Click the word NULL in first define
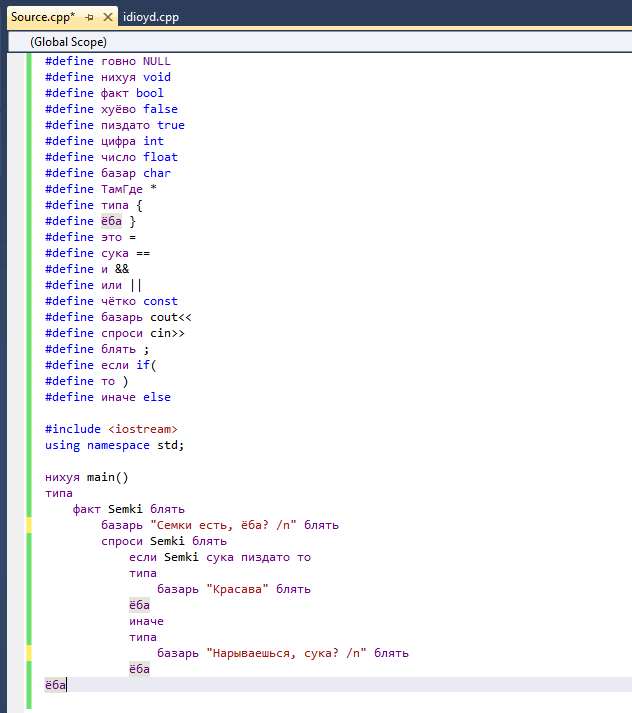This screenshot has height=713, width=632. (157, 61)
